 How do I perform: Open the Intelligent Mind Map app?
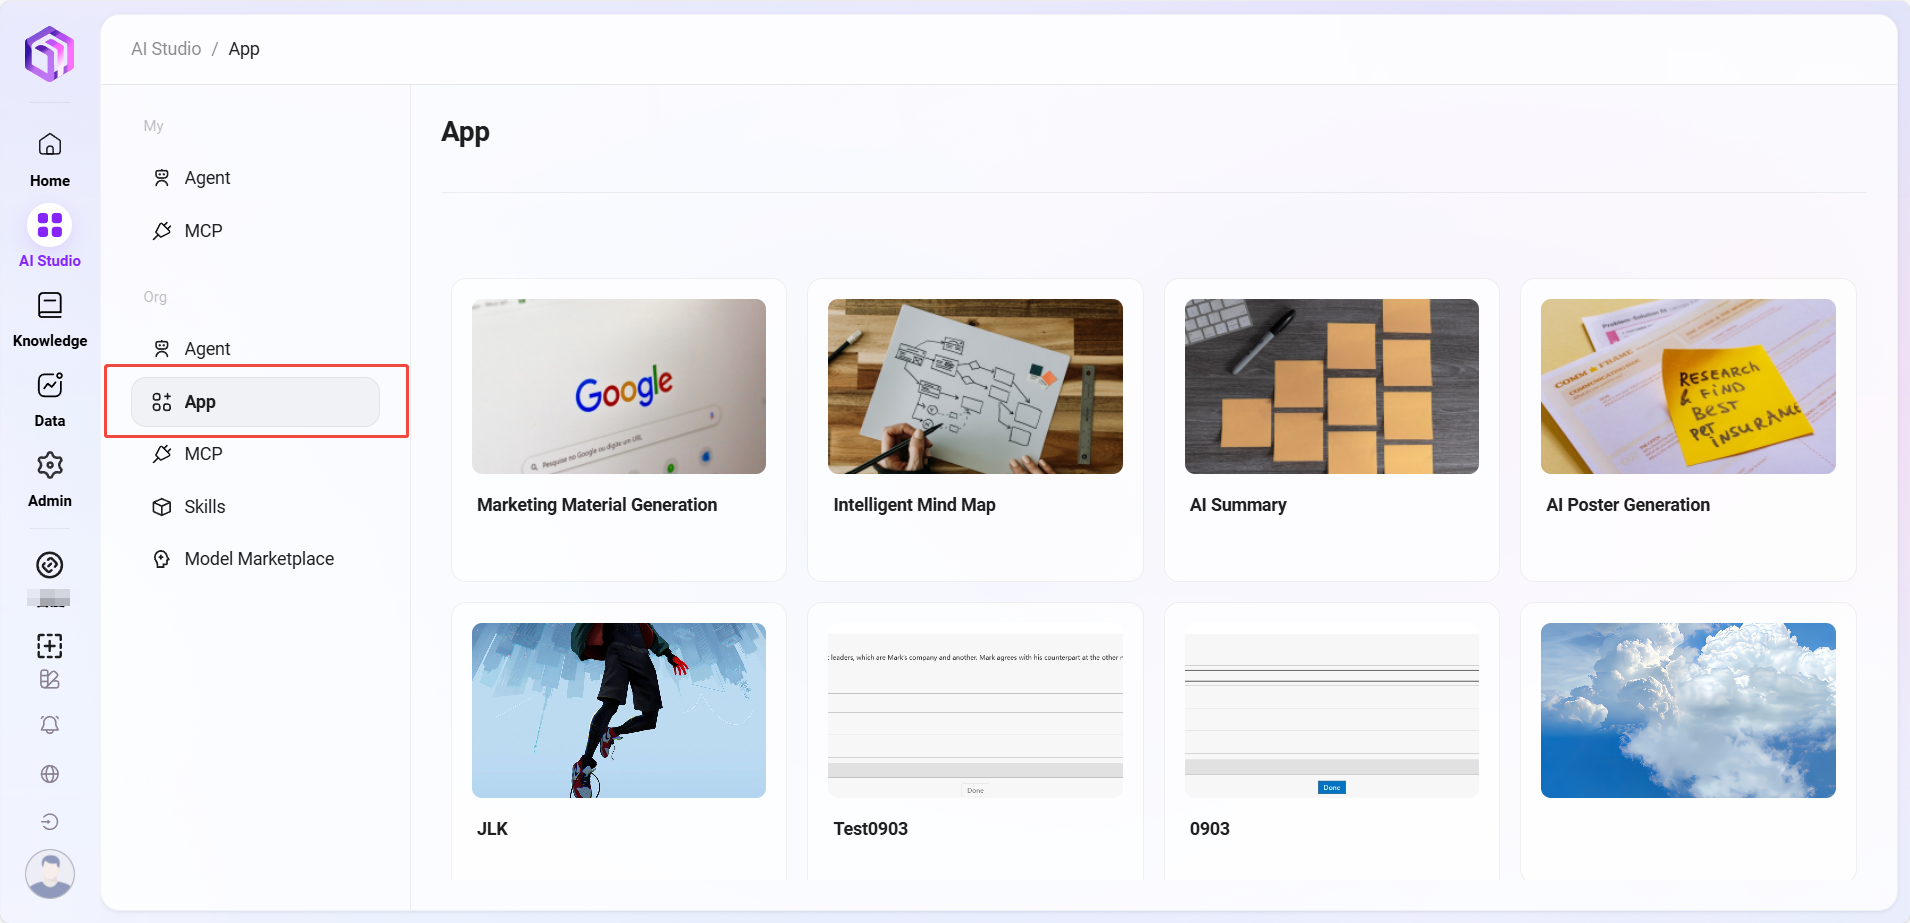click(975, 429)
